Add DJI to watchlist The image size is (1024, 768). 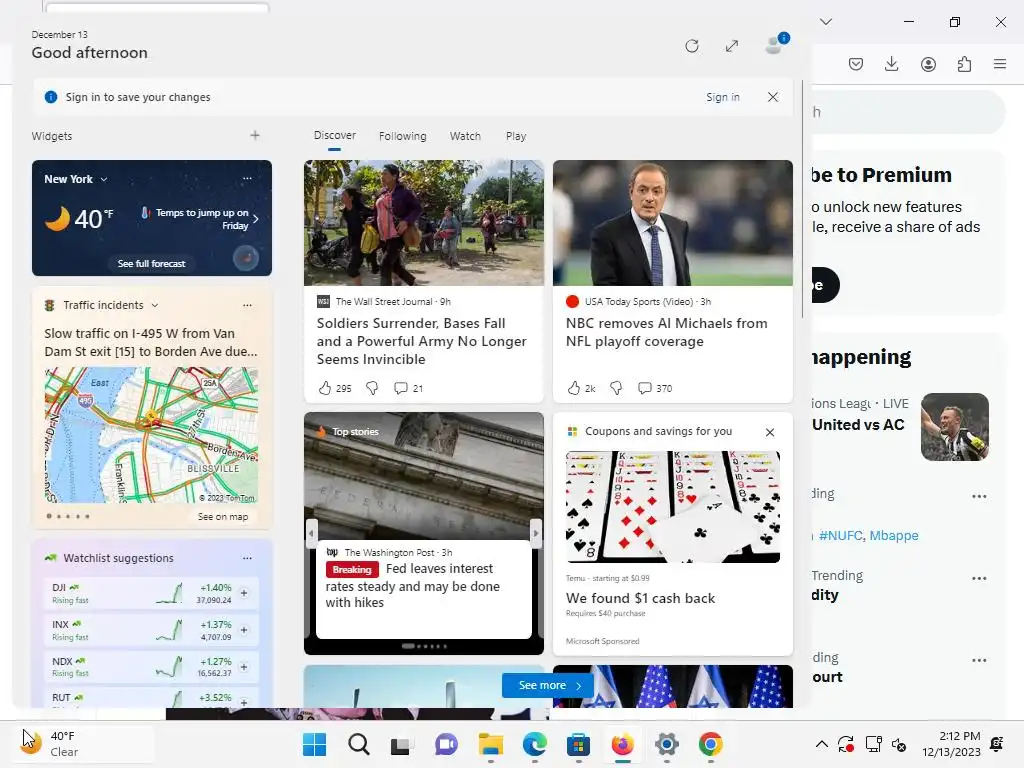tap(244, 593)
